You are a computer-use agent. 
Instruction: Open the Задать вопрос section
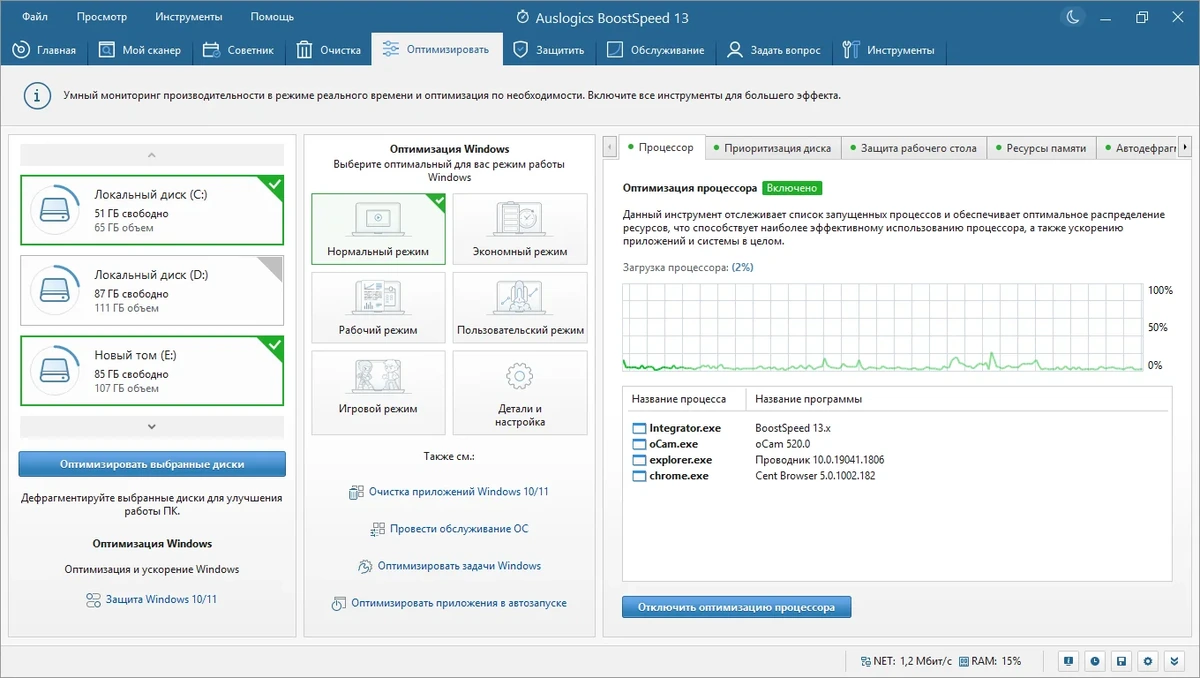tap(774, 50)
